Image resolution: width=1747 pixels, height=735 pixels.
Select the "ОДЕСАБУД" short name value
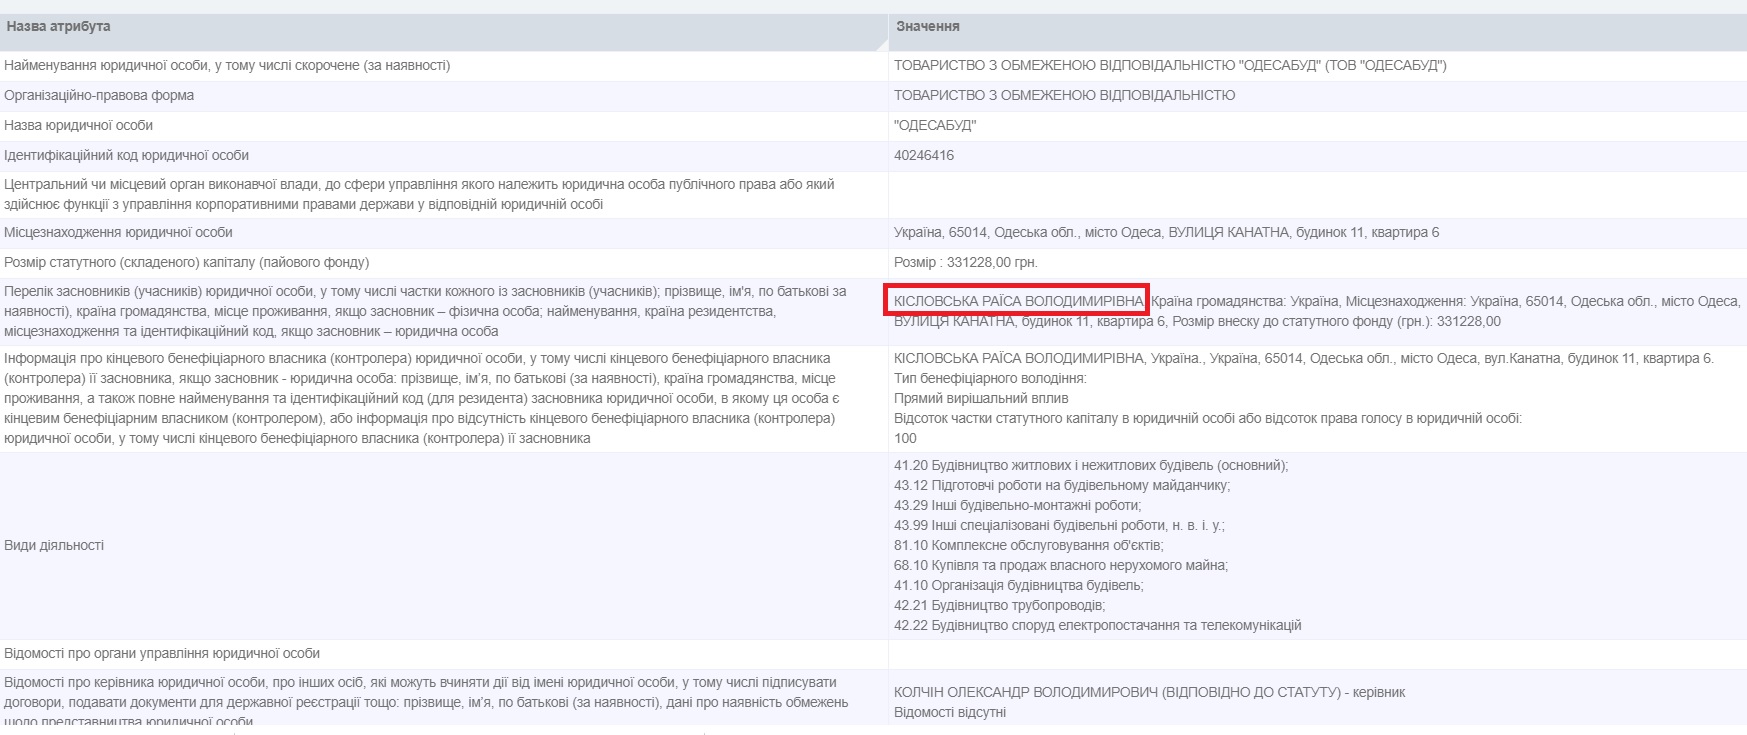[935, 126]
